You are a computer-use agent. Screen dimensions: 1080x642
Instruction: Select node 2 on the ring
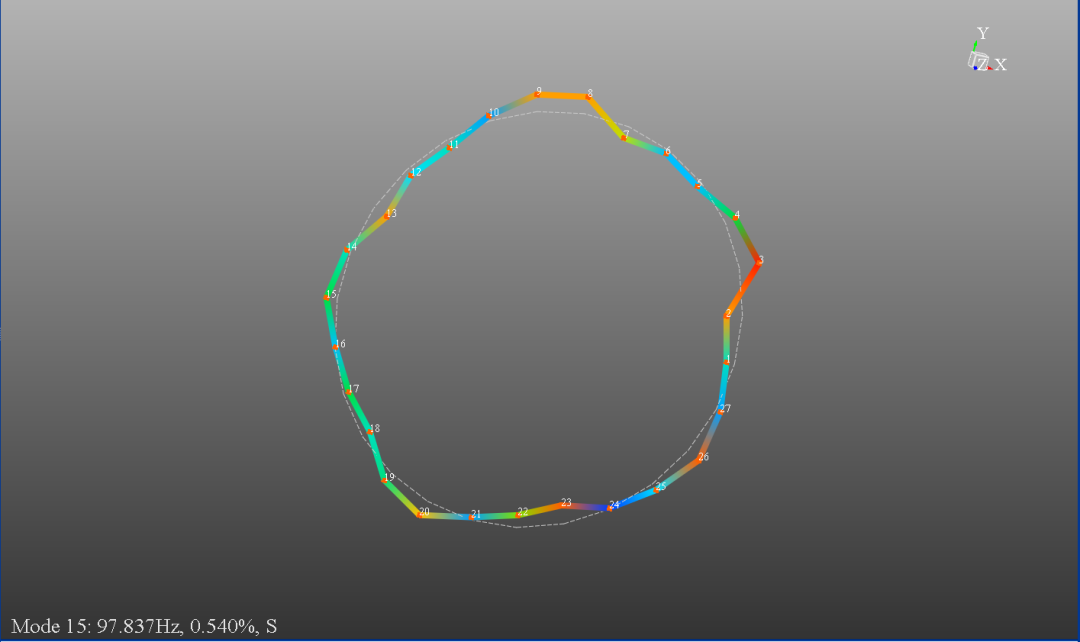tap(727, 315)
